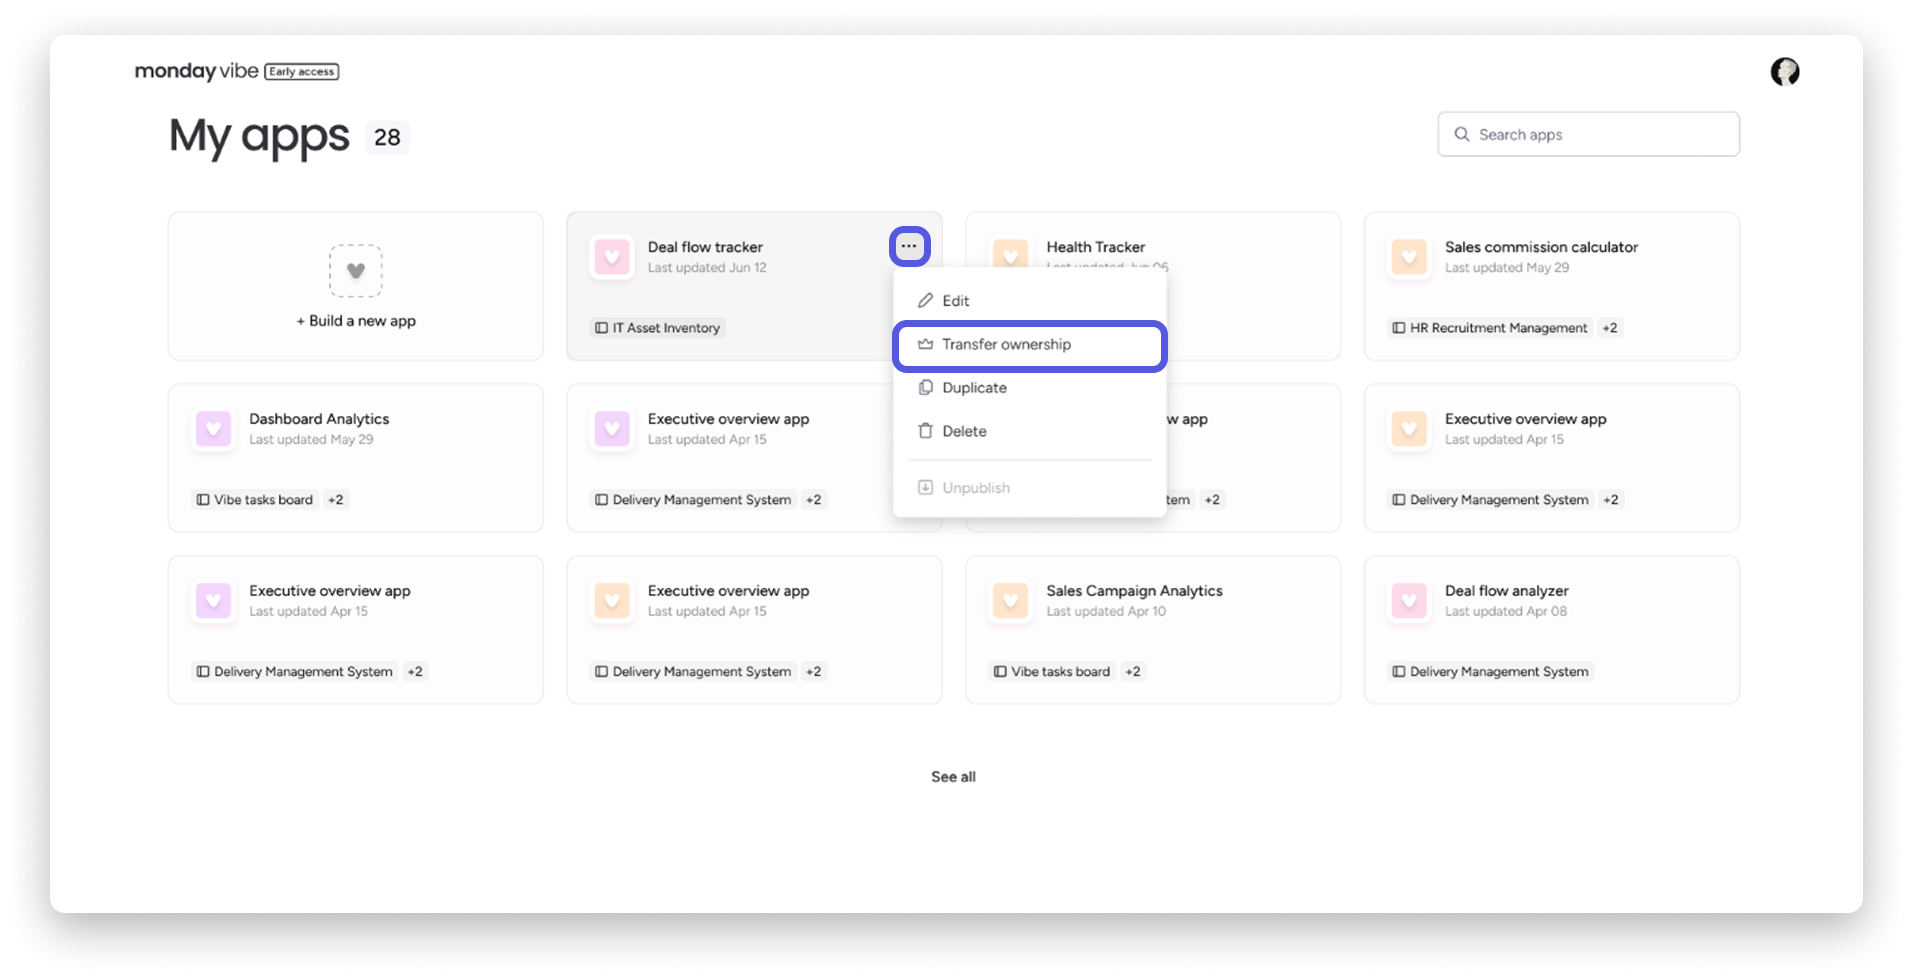Select Edit from the context menu
1913x978 pixels.
point(1030,301)
